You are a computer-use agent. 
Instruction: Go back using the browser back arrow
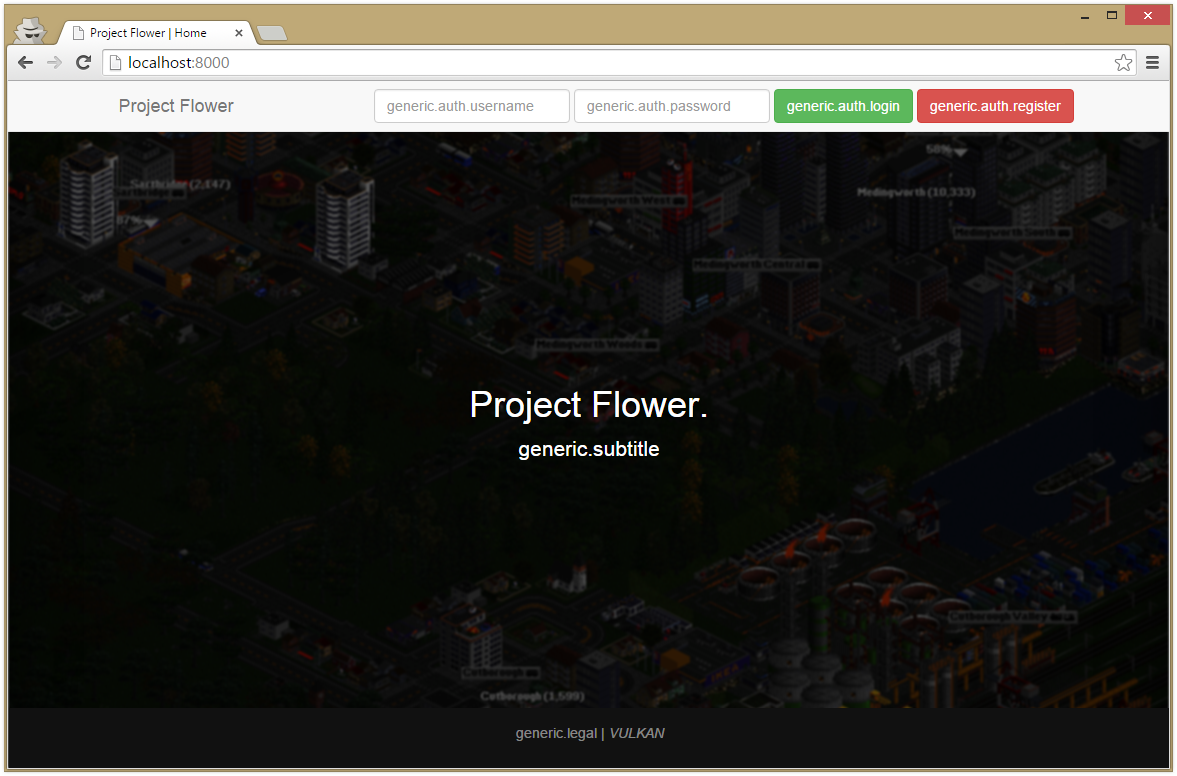pyautogui.click(x=26, y=62)
